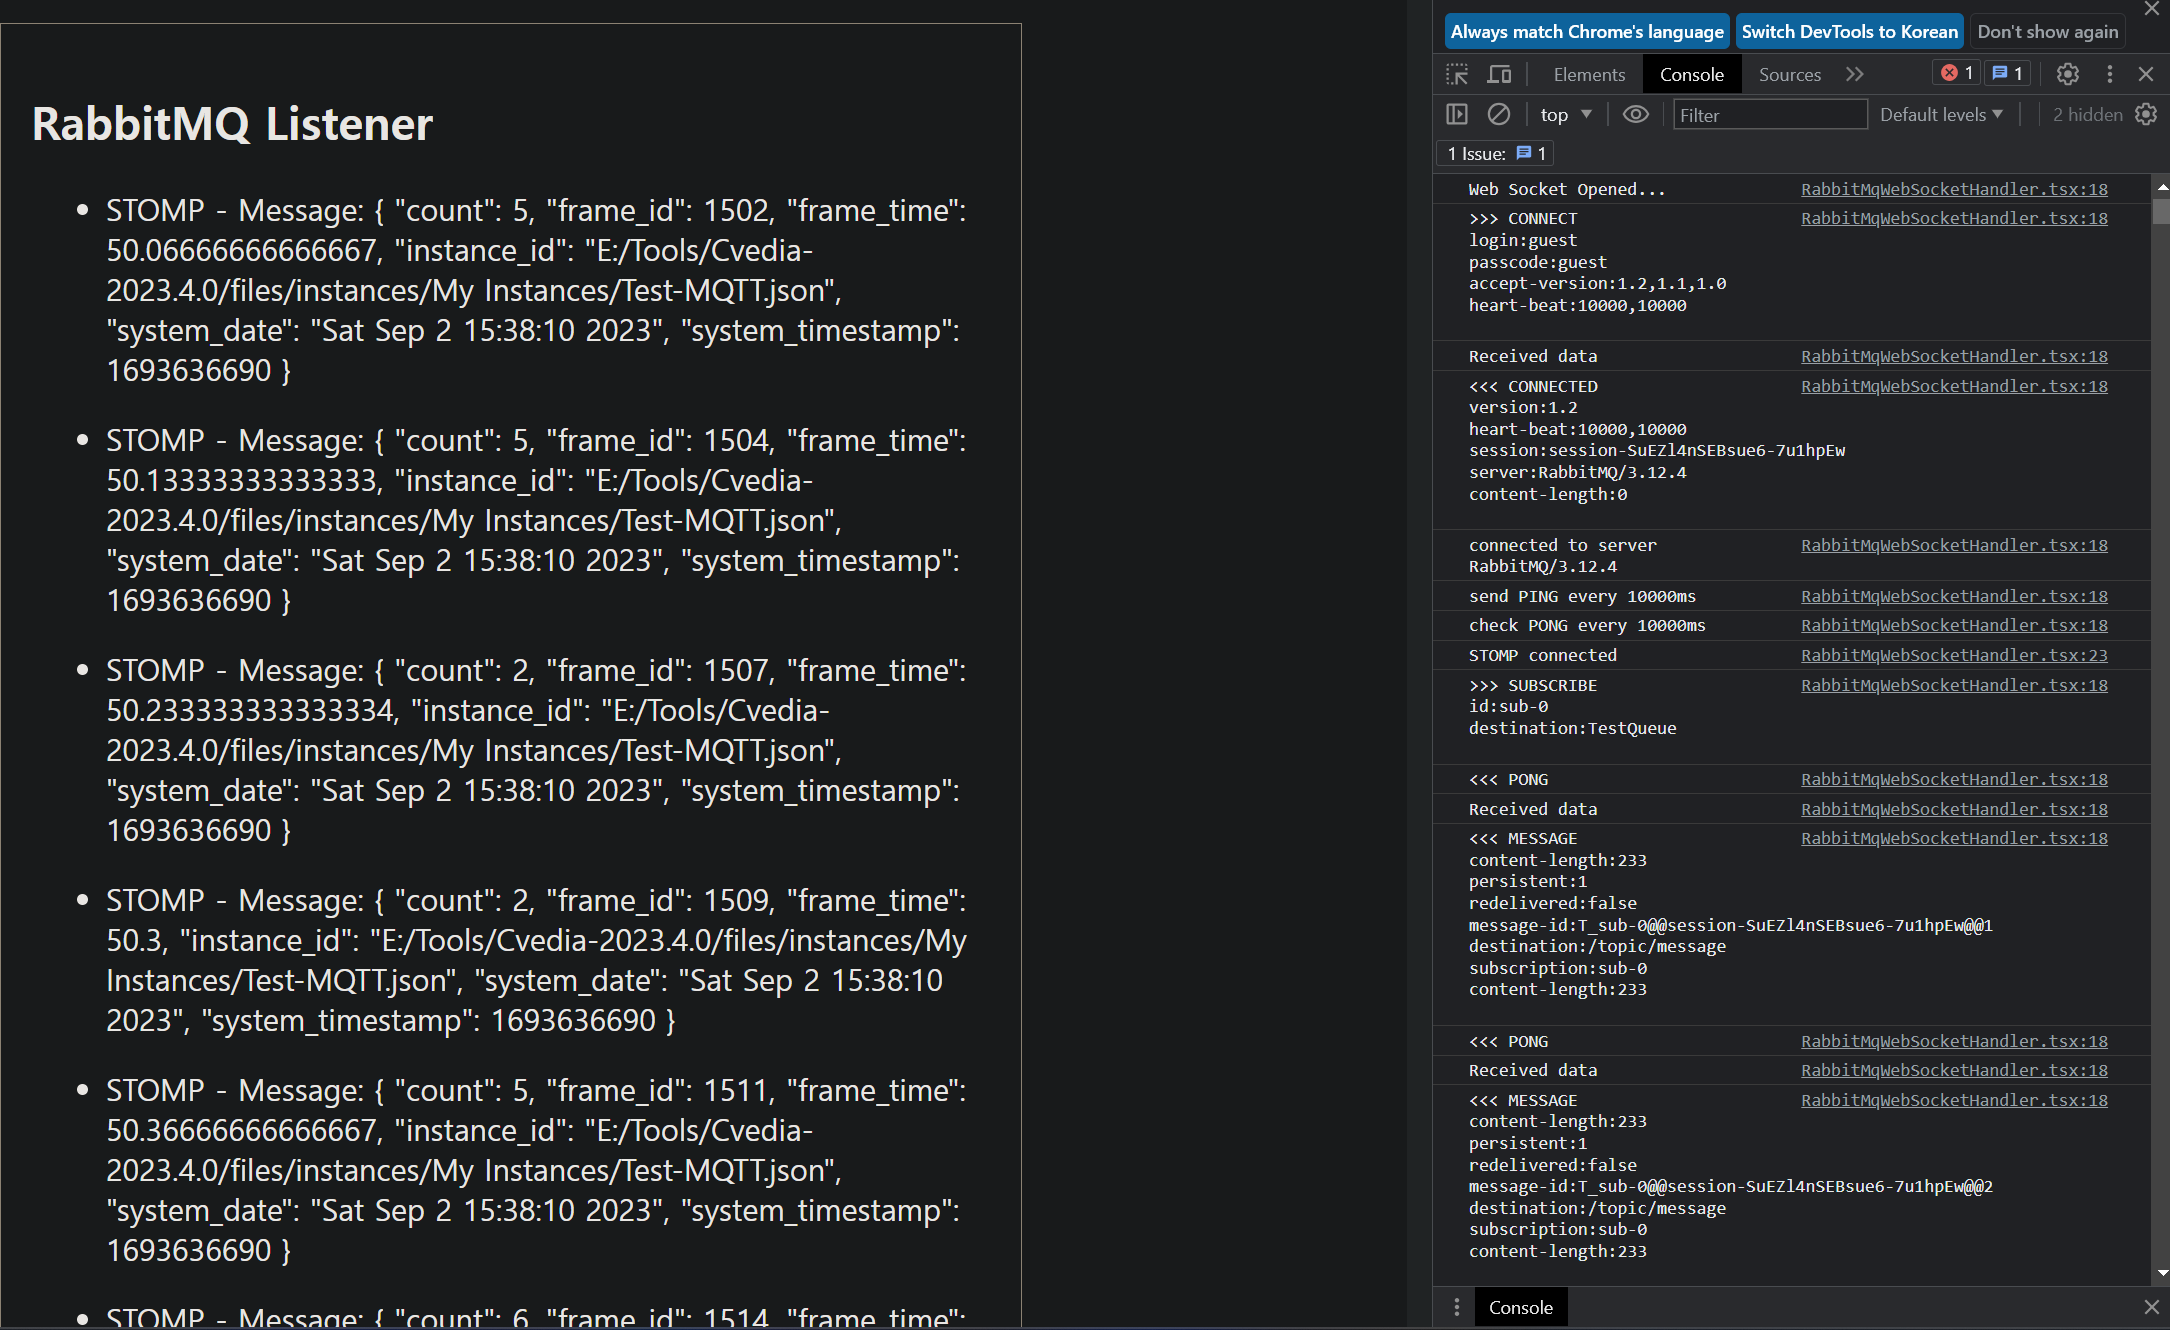Expand the top JavaScript context dropdown

pyautogui.click(x=1566, y=114)
